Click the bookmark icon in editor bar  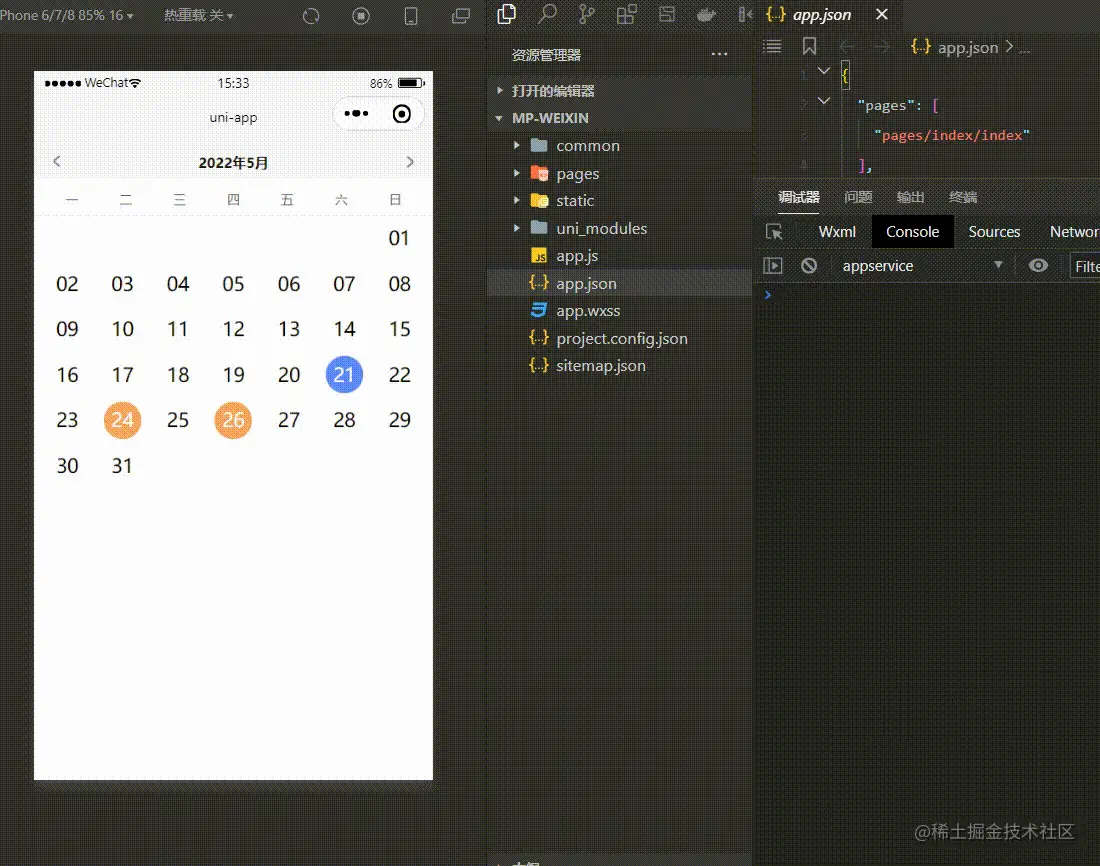pos(809,46)
